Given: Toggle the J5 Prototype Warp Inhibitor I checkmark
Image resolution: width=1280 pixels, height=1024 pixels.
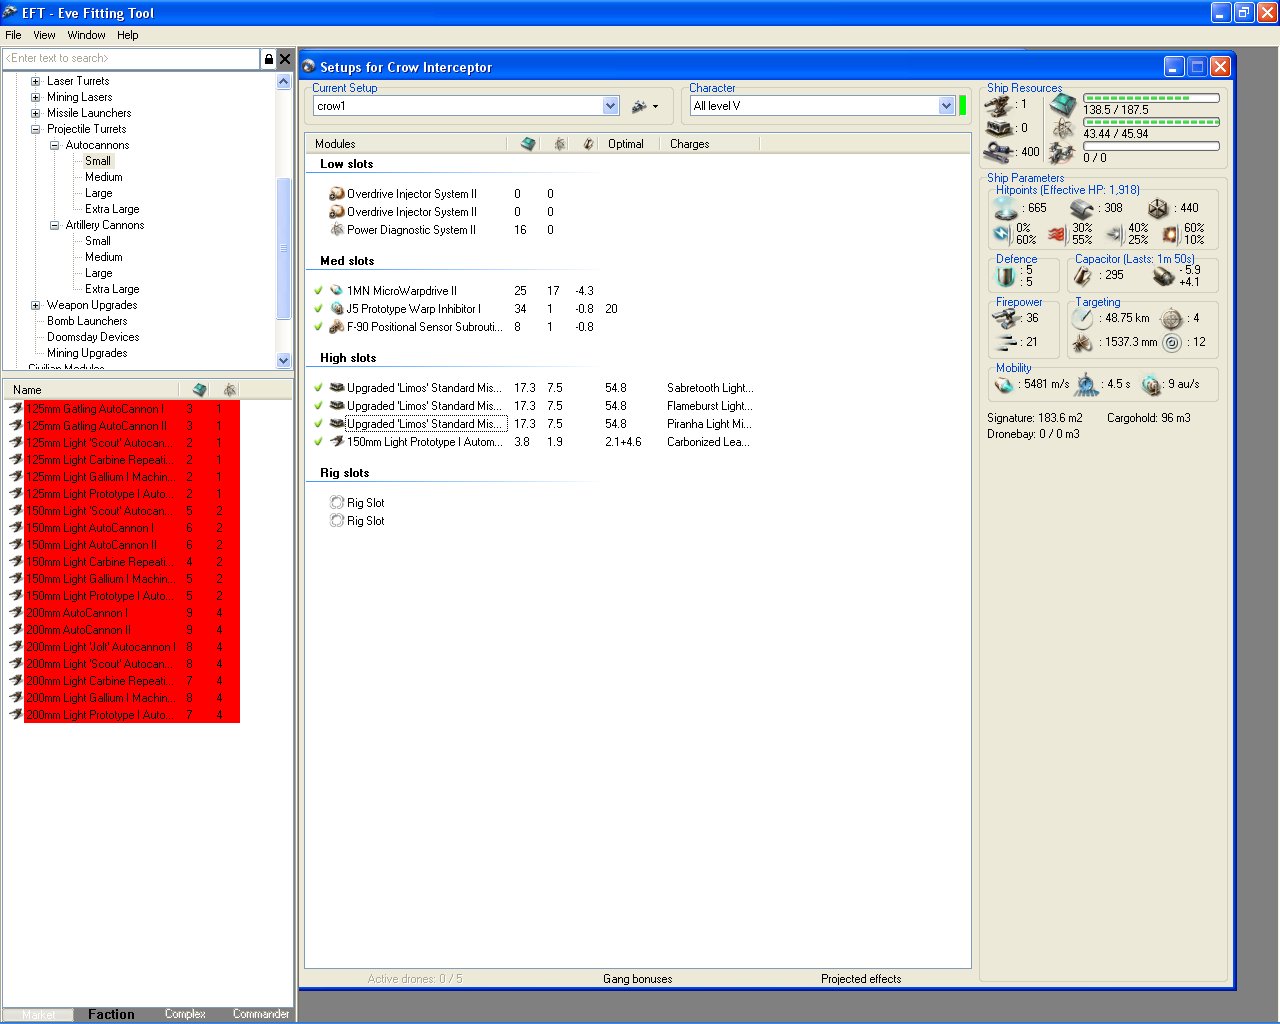Looking at the screenshot, I should [318, 309].
